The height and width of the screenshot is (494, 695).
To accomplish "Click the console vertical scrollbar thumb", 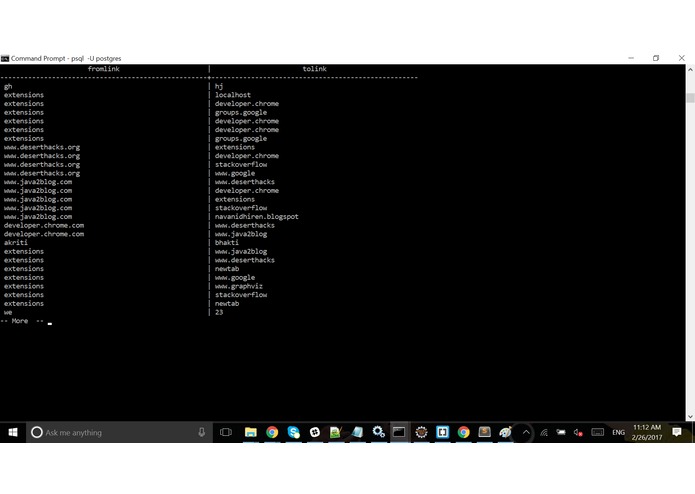I will click(x=690, y=97).
